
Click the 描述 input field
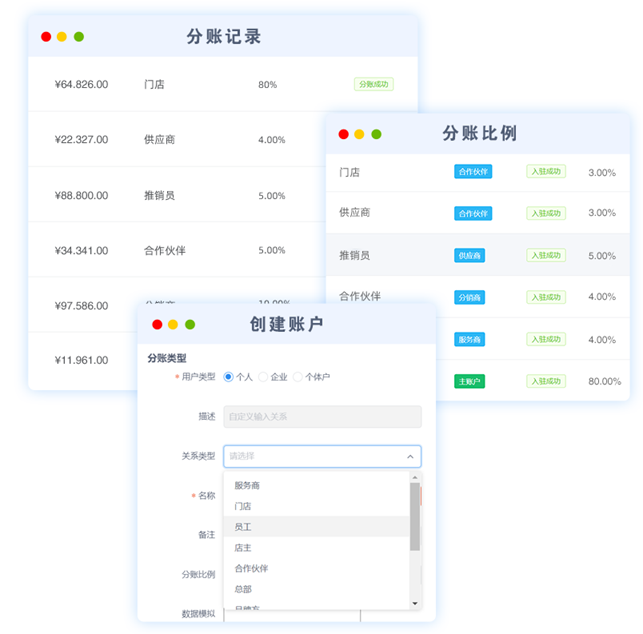coord(322,417)
